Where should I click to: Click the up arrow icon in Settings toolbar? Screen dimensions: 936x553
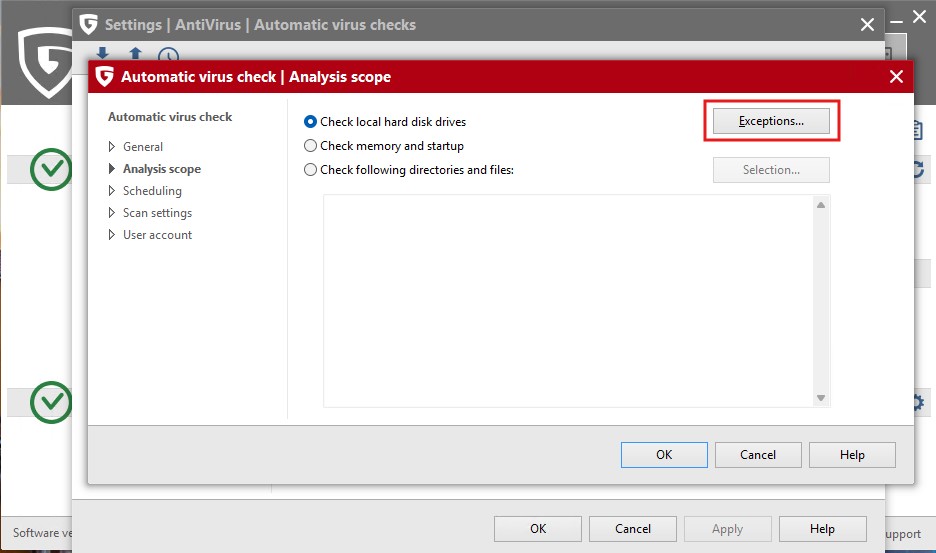136,54
